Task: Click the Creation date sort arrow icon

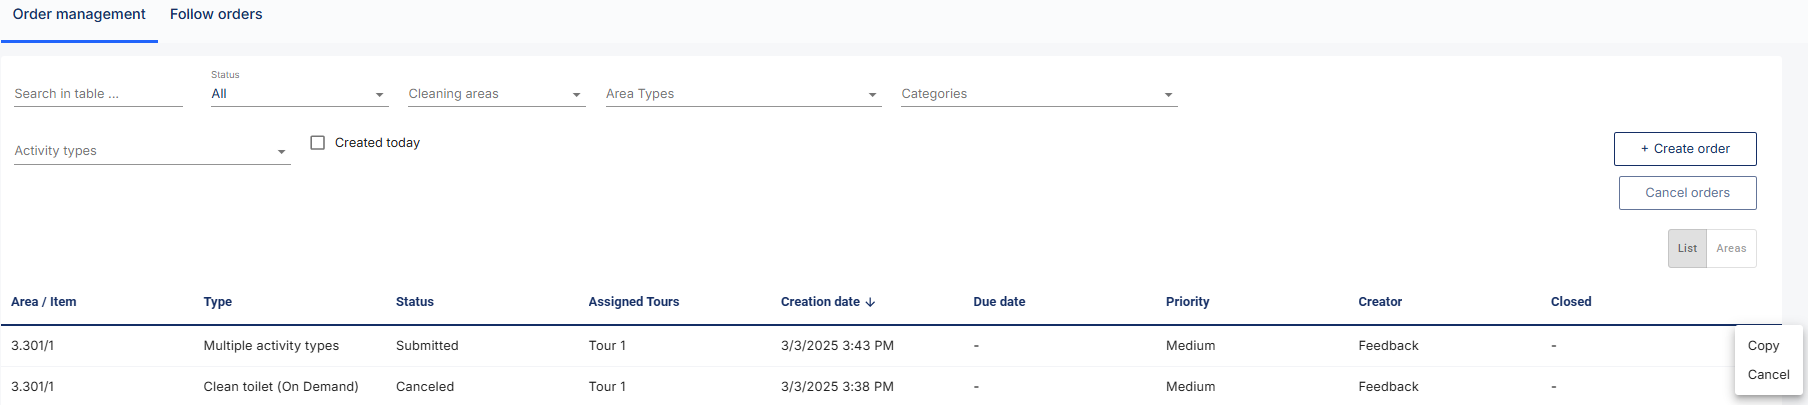Action: point(870,302)
